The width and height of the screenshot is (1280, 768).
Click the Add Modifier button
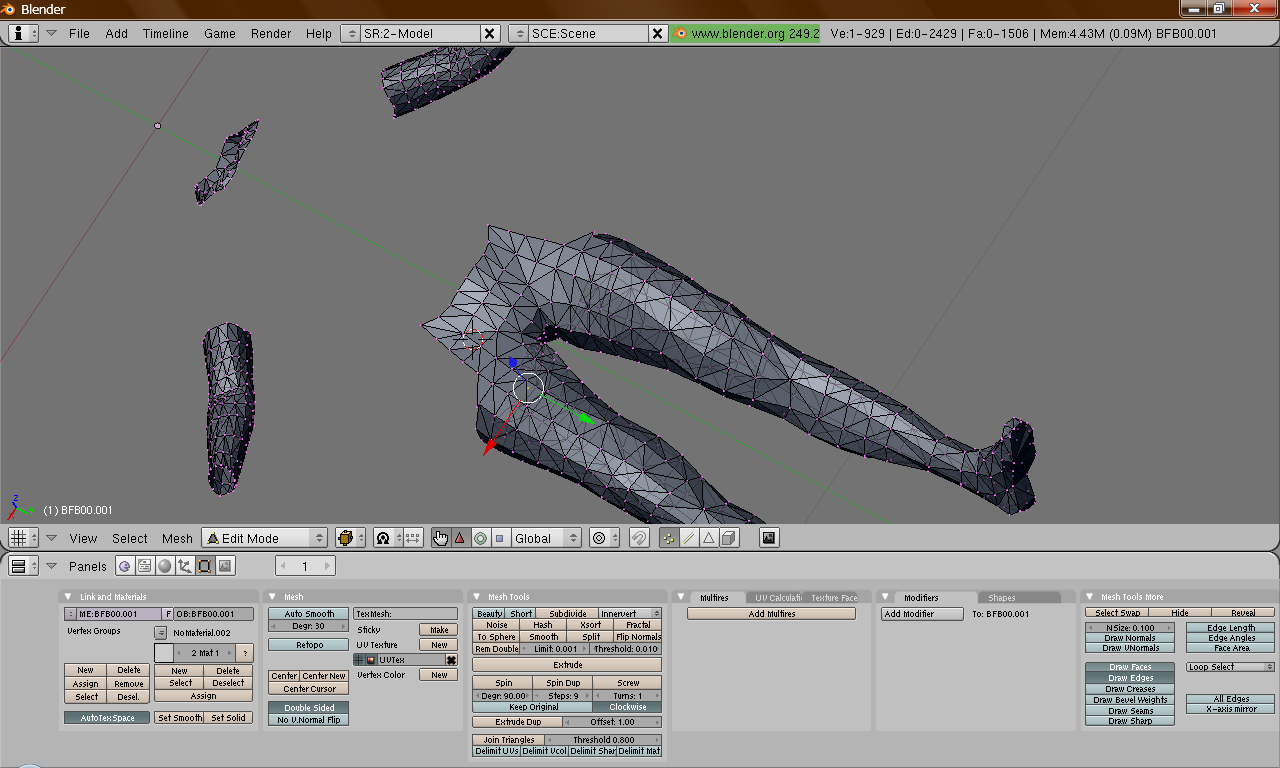[922, 614]
